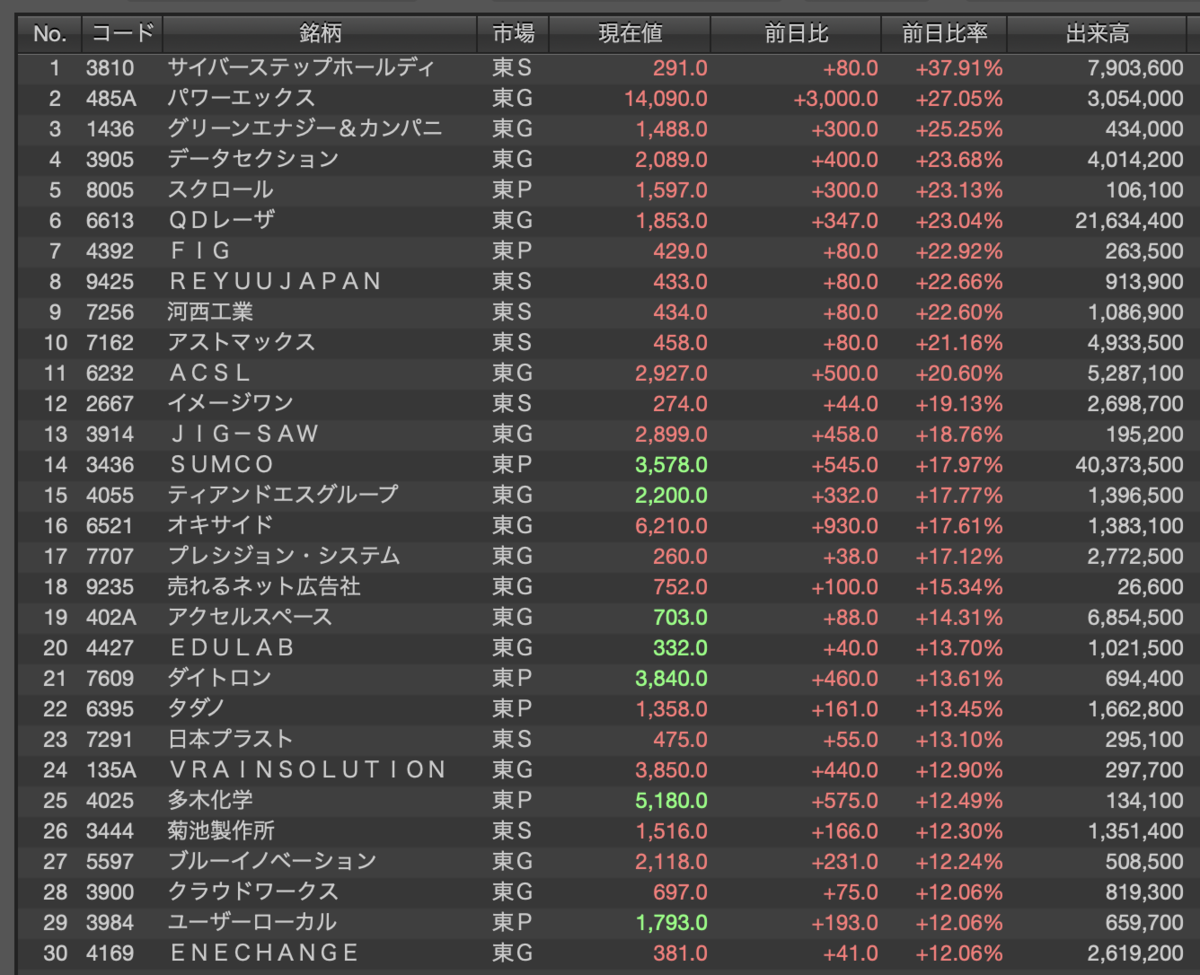Click the 河西工業 stock name

210,312
